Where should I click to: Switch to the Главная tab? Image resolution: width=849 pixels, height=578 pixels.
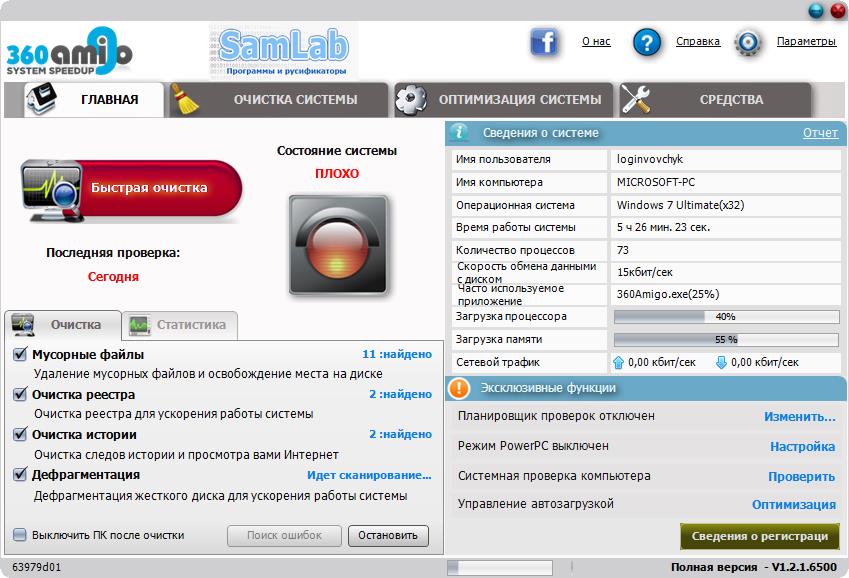[93, 100]
